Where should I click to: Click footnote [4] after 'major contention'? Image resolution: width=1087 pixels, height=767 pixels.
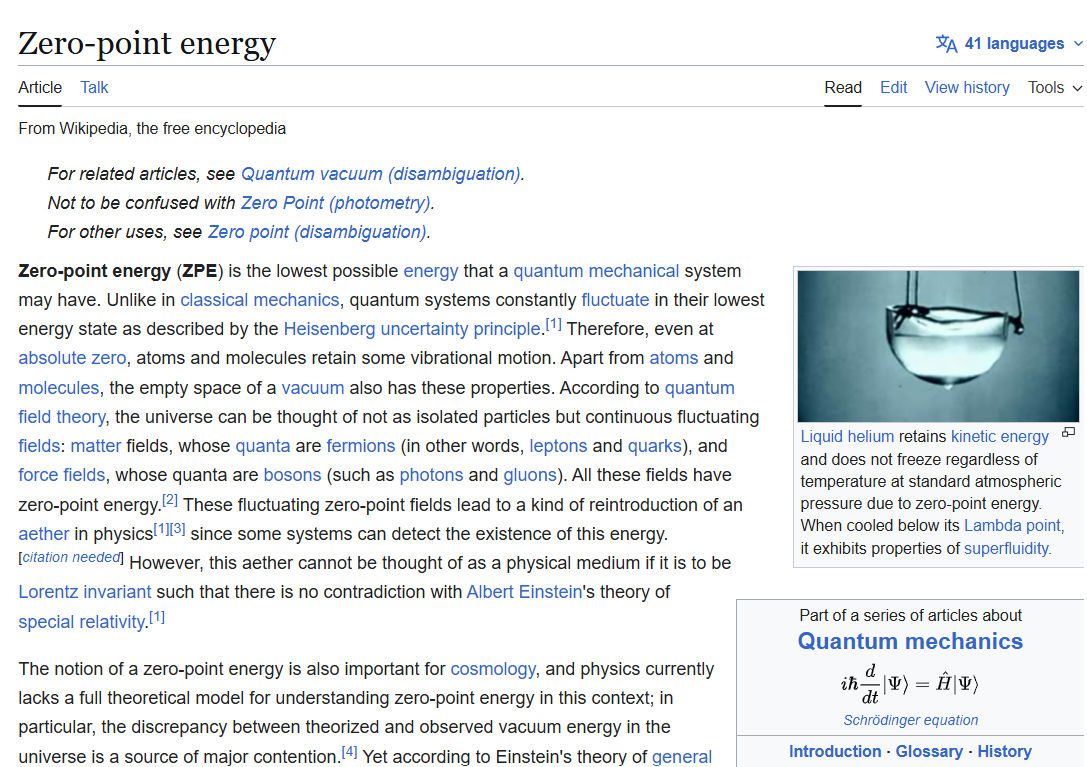[349, 752]
